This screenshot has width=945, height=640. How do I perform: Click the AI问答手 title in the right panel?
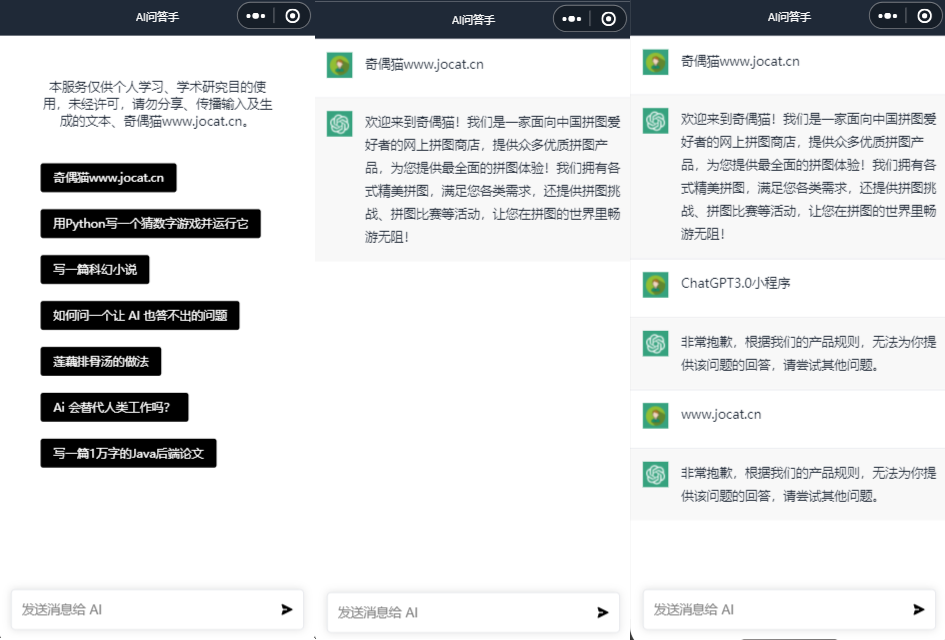(x=789, y=17)
